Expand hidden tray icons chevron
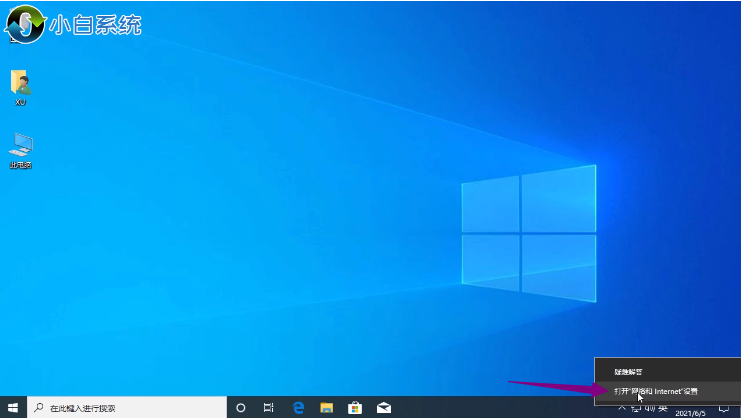The height and width of the screenshot is (418, 741). tap(622, 408)
